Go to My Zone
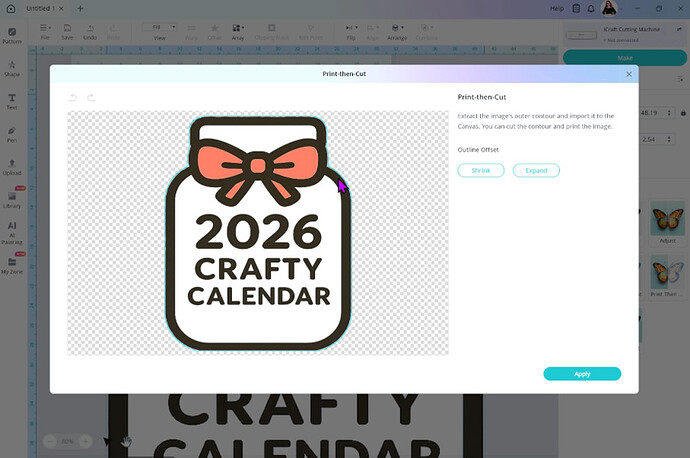 [x=12, y=265]
